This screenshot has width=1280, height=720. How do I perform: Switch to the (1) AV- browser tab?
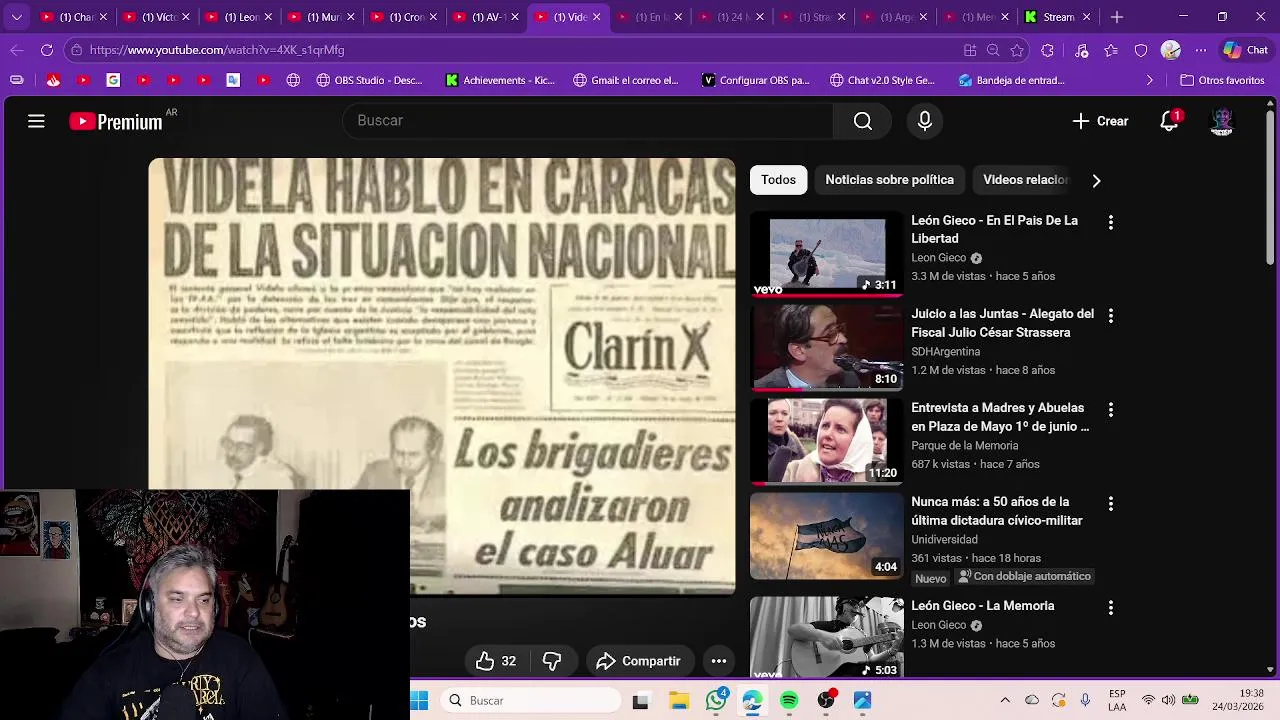(x=487, y=17)
